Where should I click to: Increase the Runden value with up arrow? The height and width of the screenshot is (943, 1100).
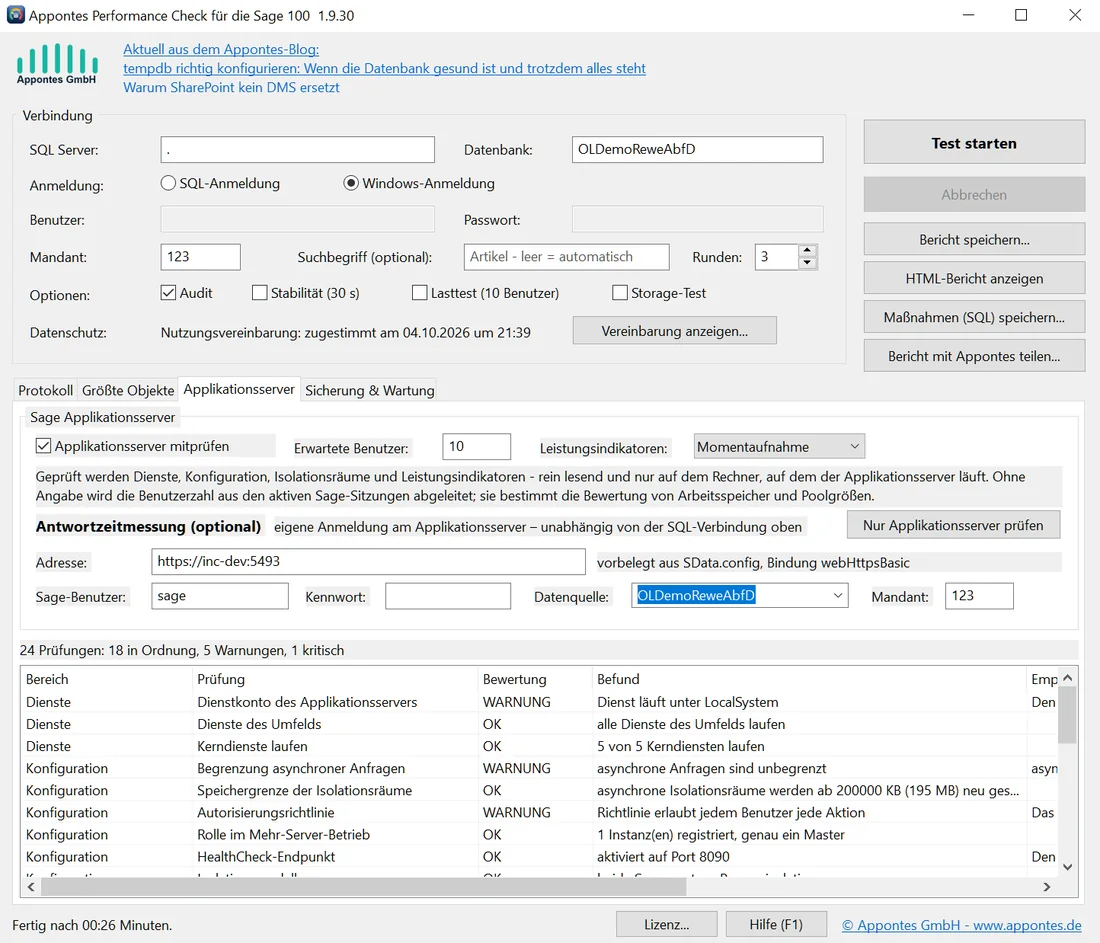coord(807,250)
